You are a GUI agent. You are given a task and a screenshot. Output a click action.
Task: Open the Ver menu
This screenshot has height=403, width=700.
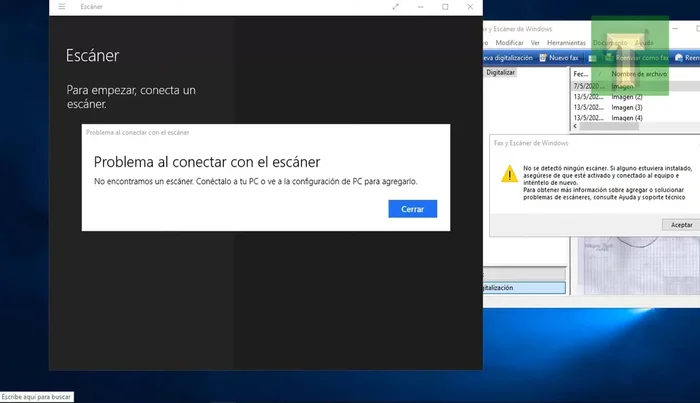coord(535,43)
